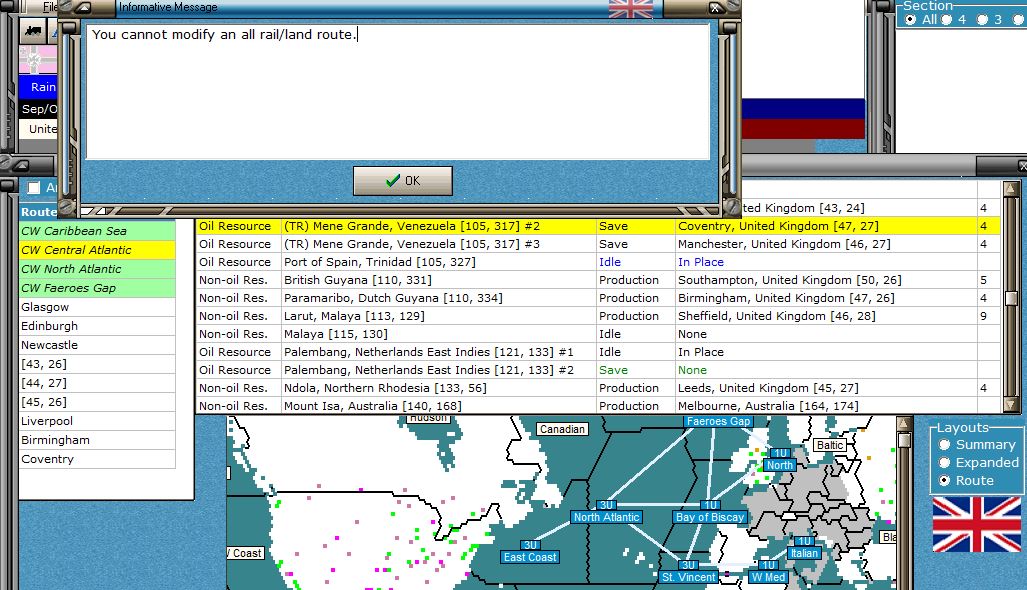The width and height of the screenshot is (1027, 590).
Task: Click North Atlantic sea area label
Action: tap(607, 517)
